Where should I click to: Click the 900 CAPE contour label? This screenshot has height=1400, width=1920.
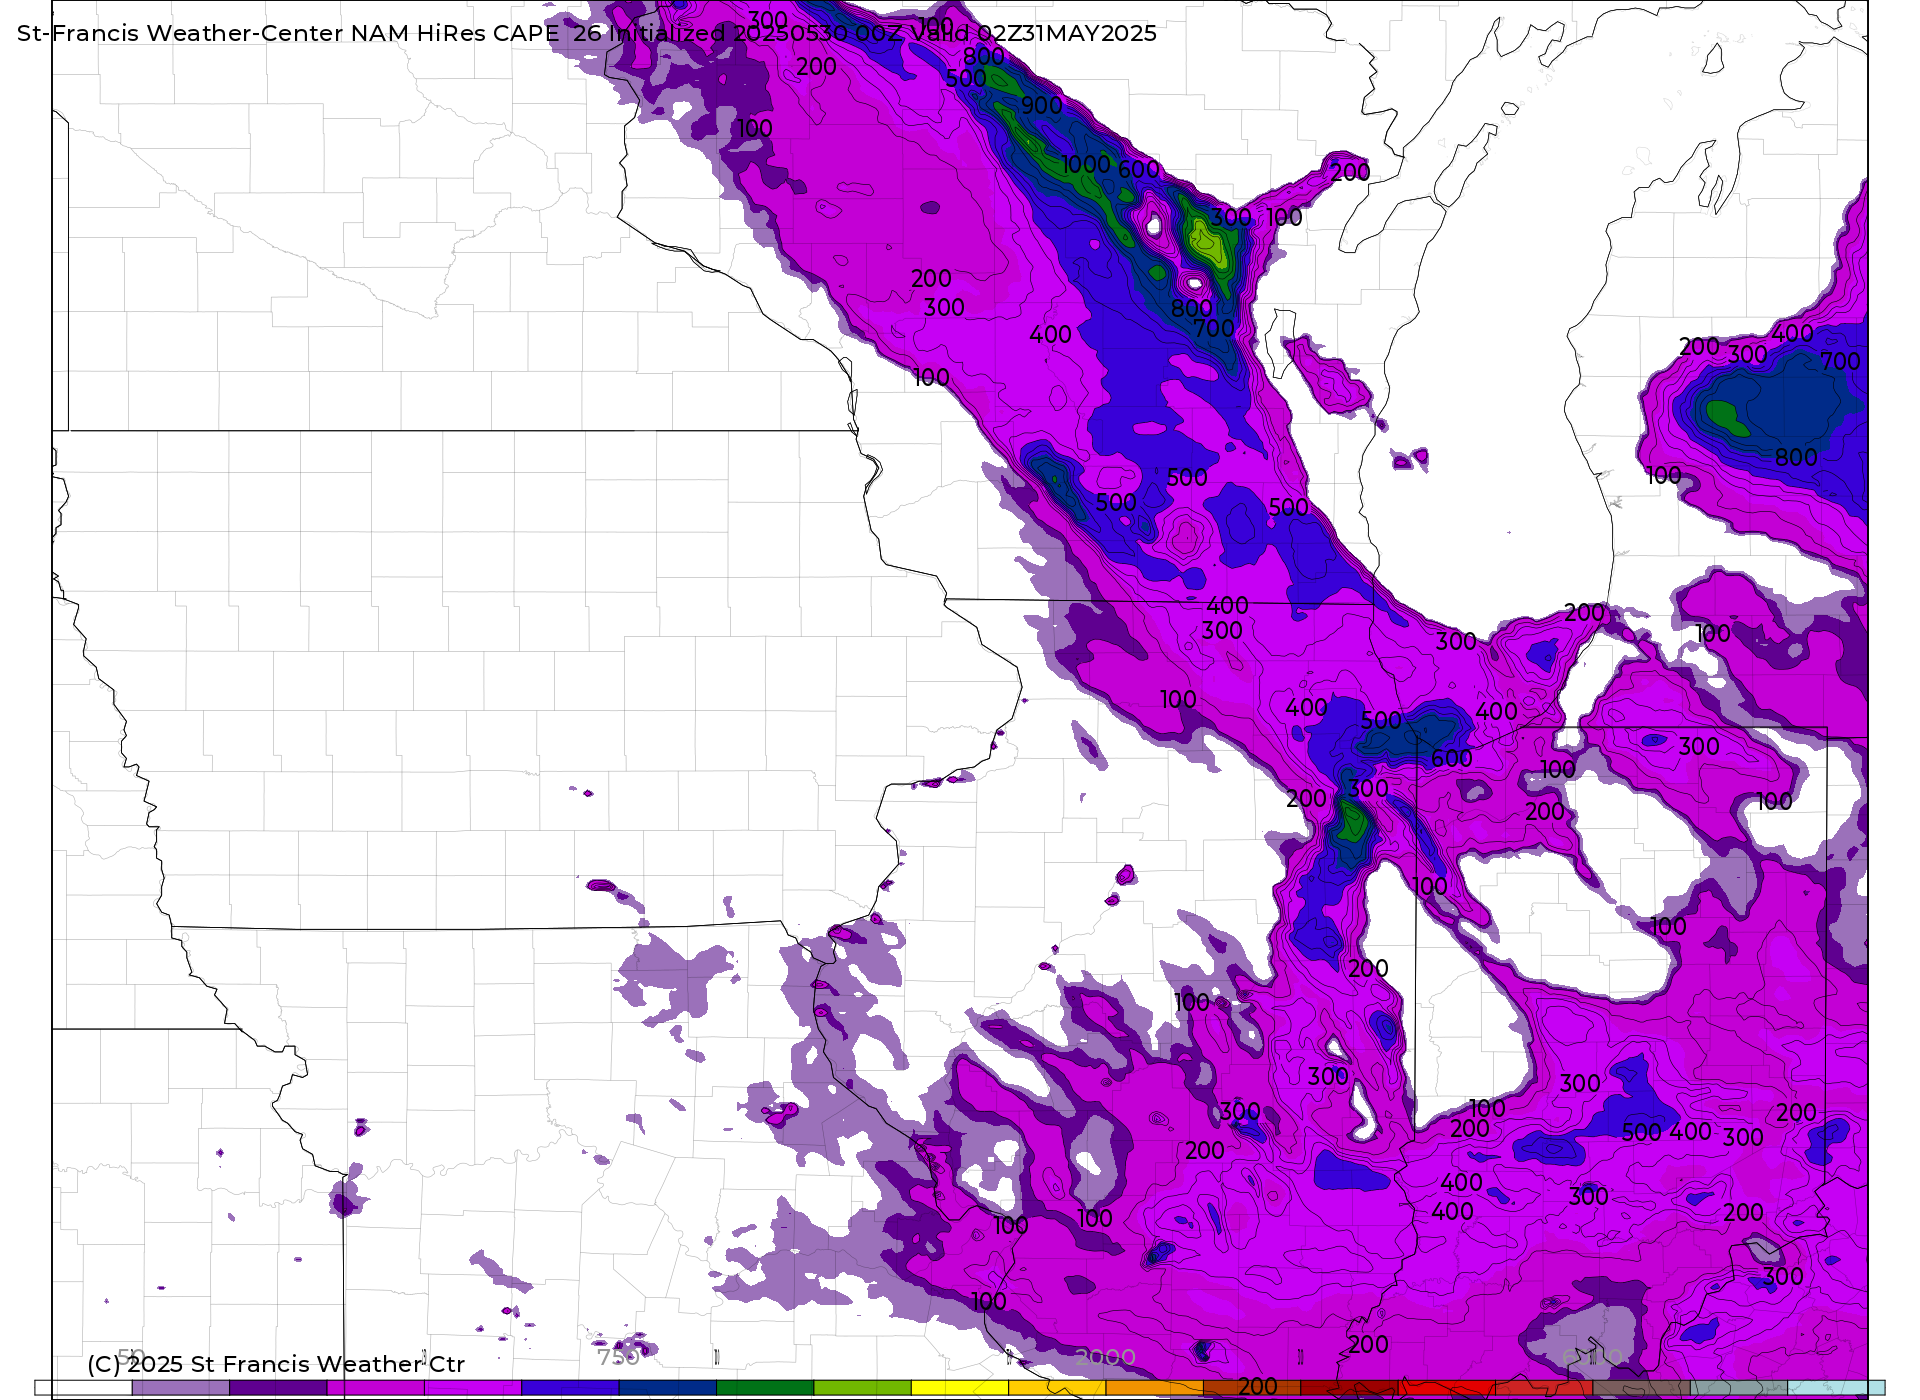1042,105
